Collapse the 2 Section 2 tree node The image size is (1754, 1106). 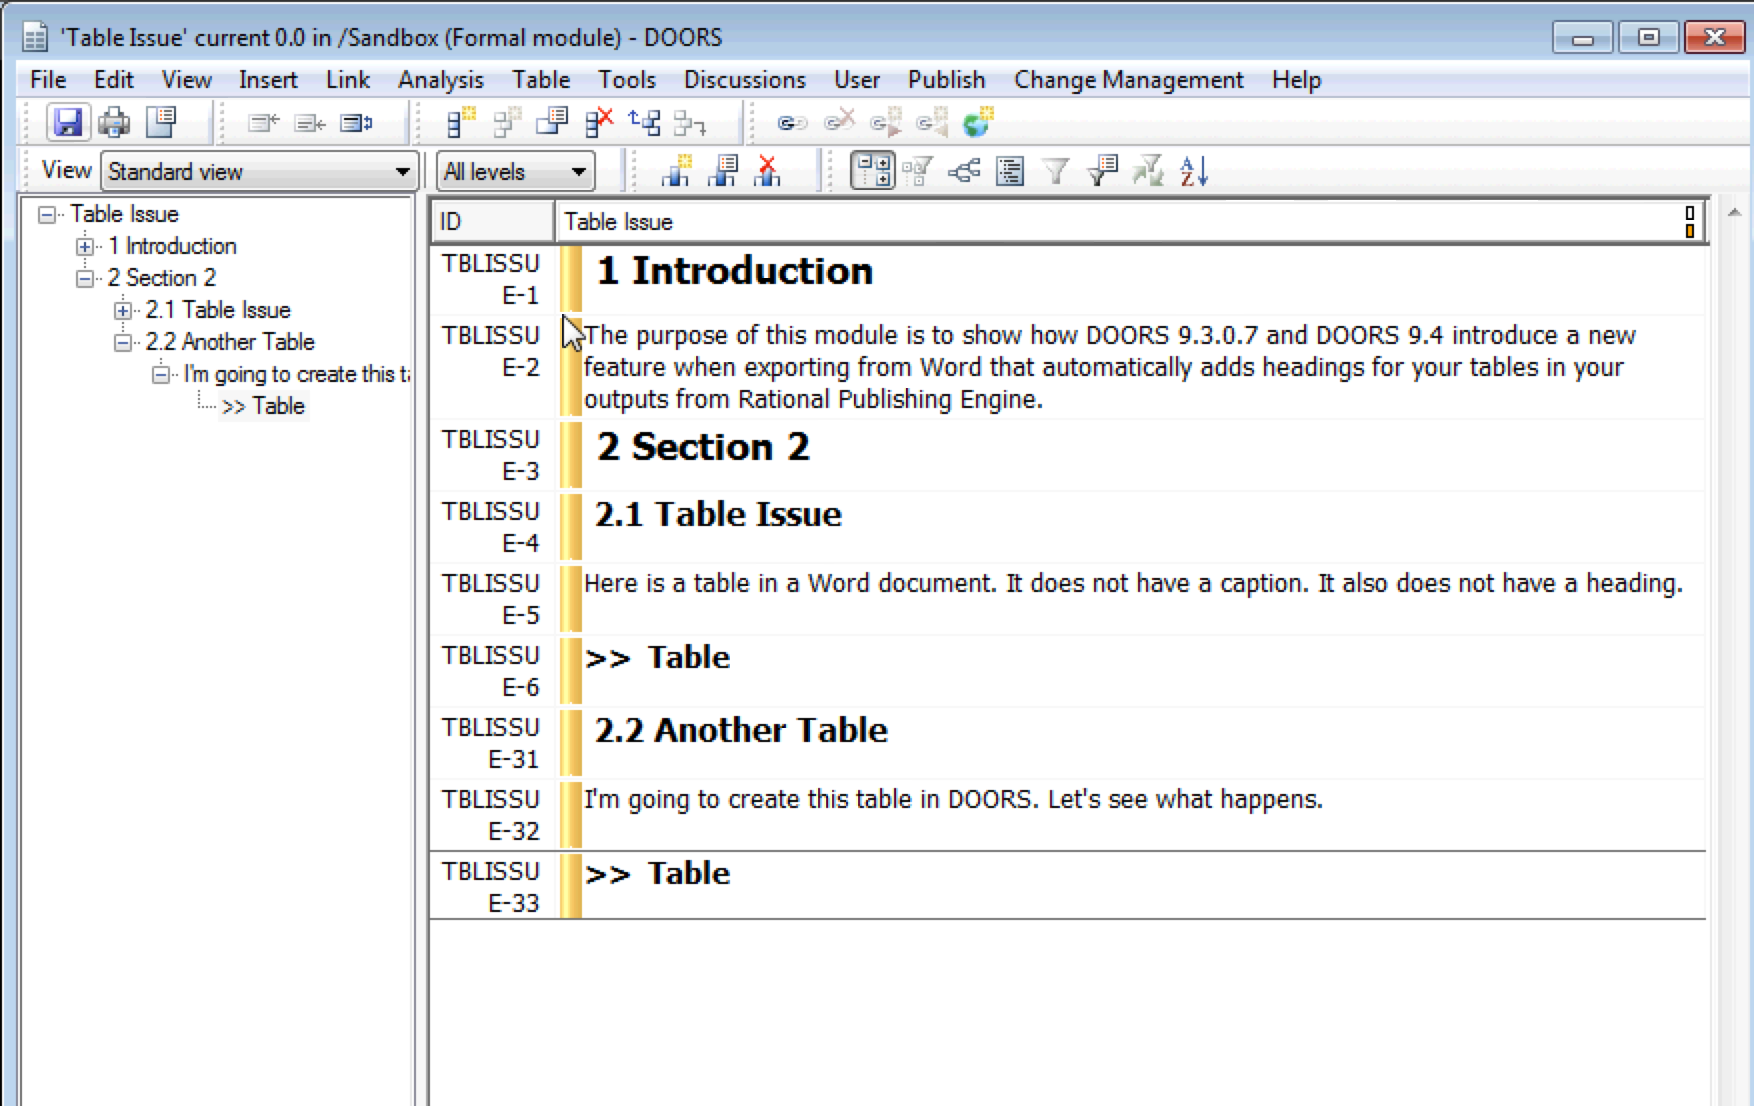pos(85,278)
